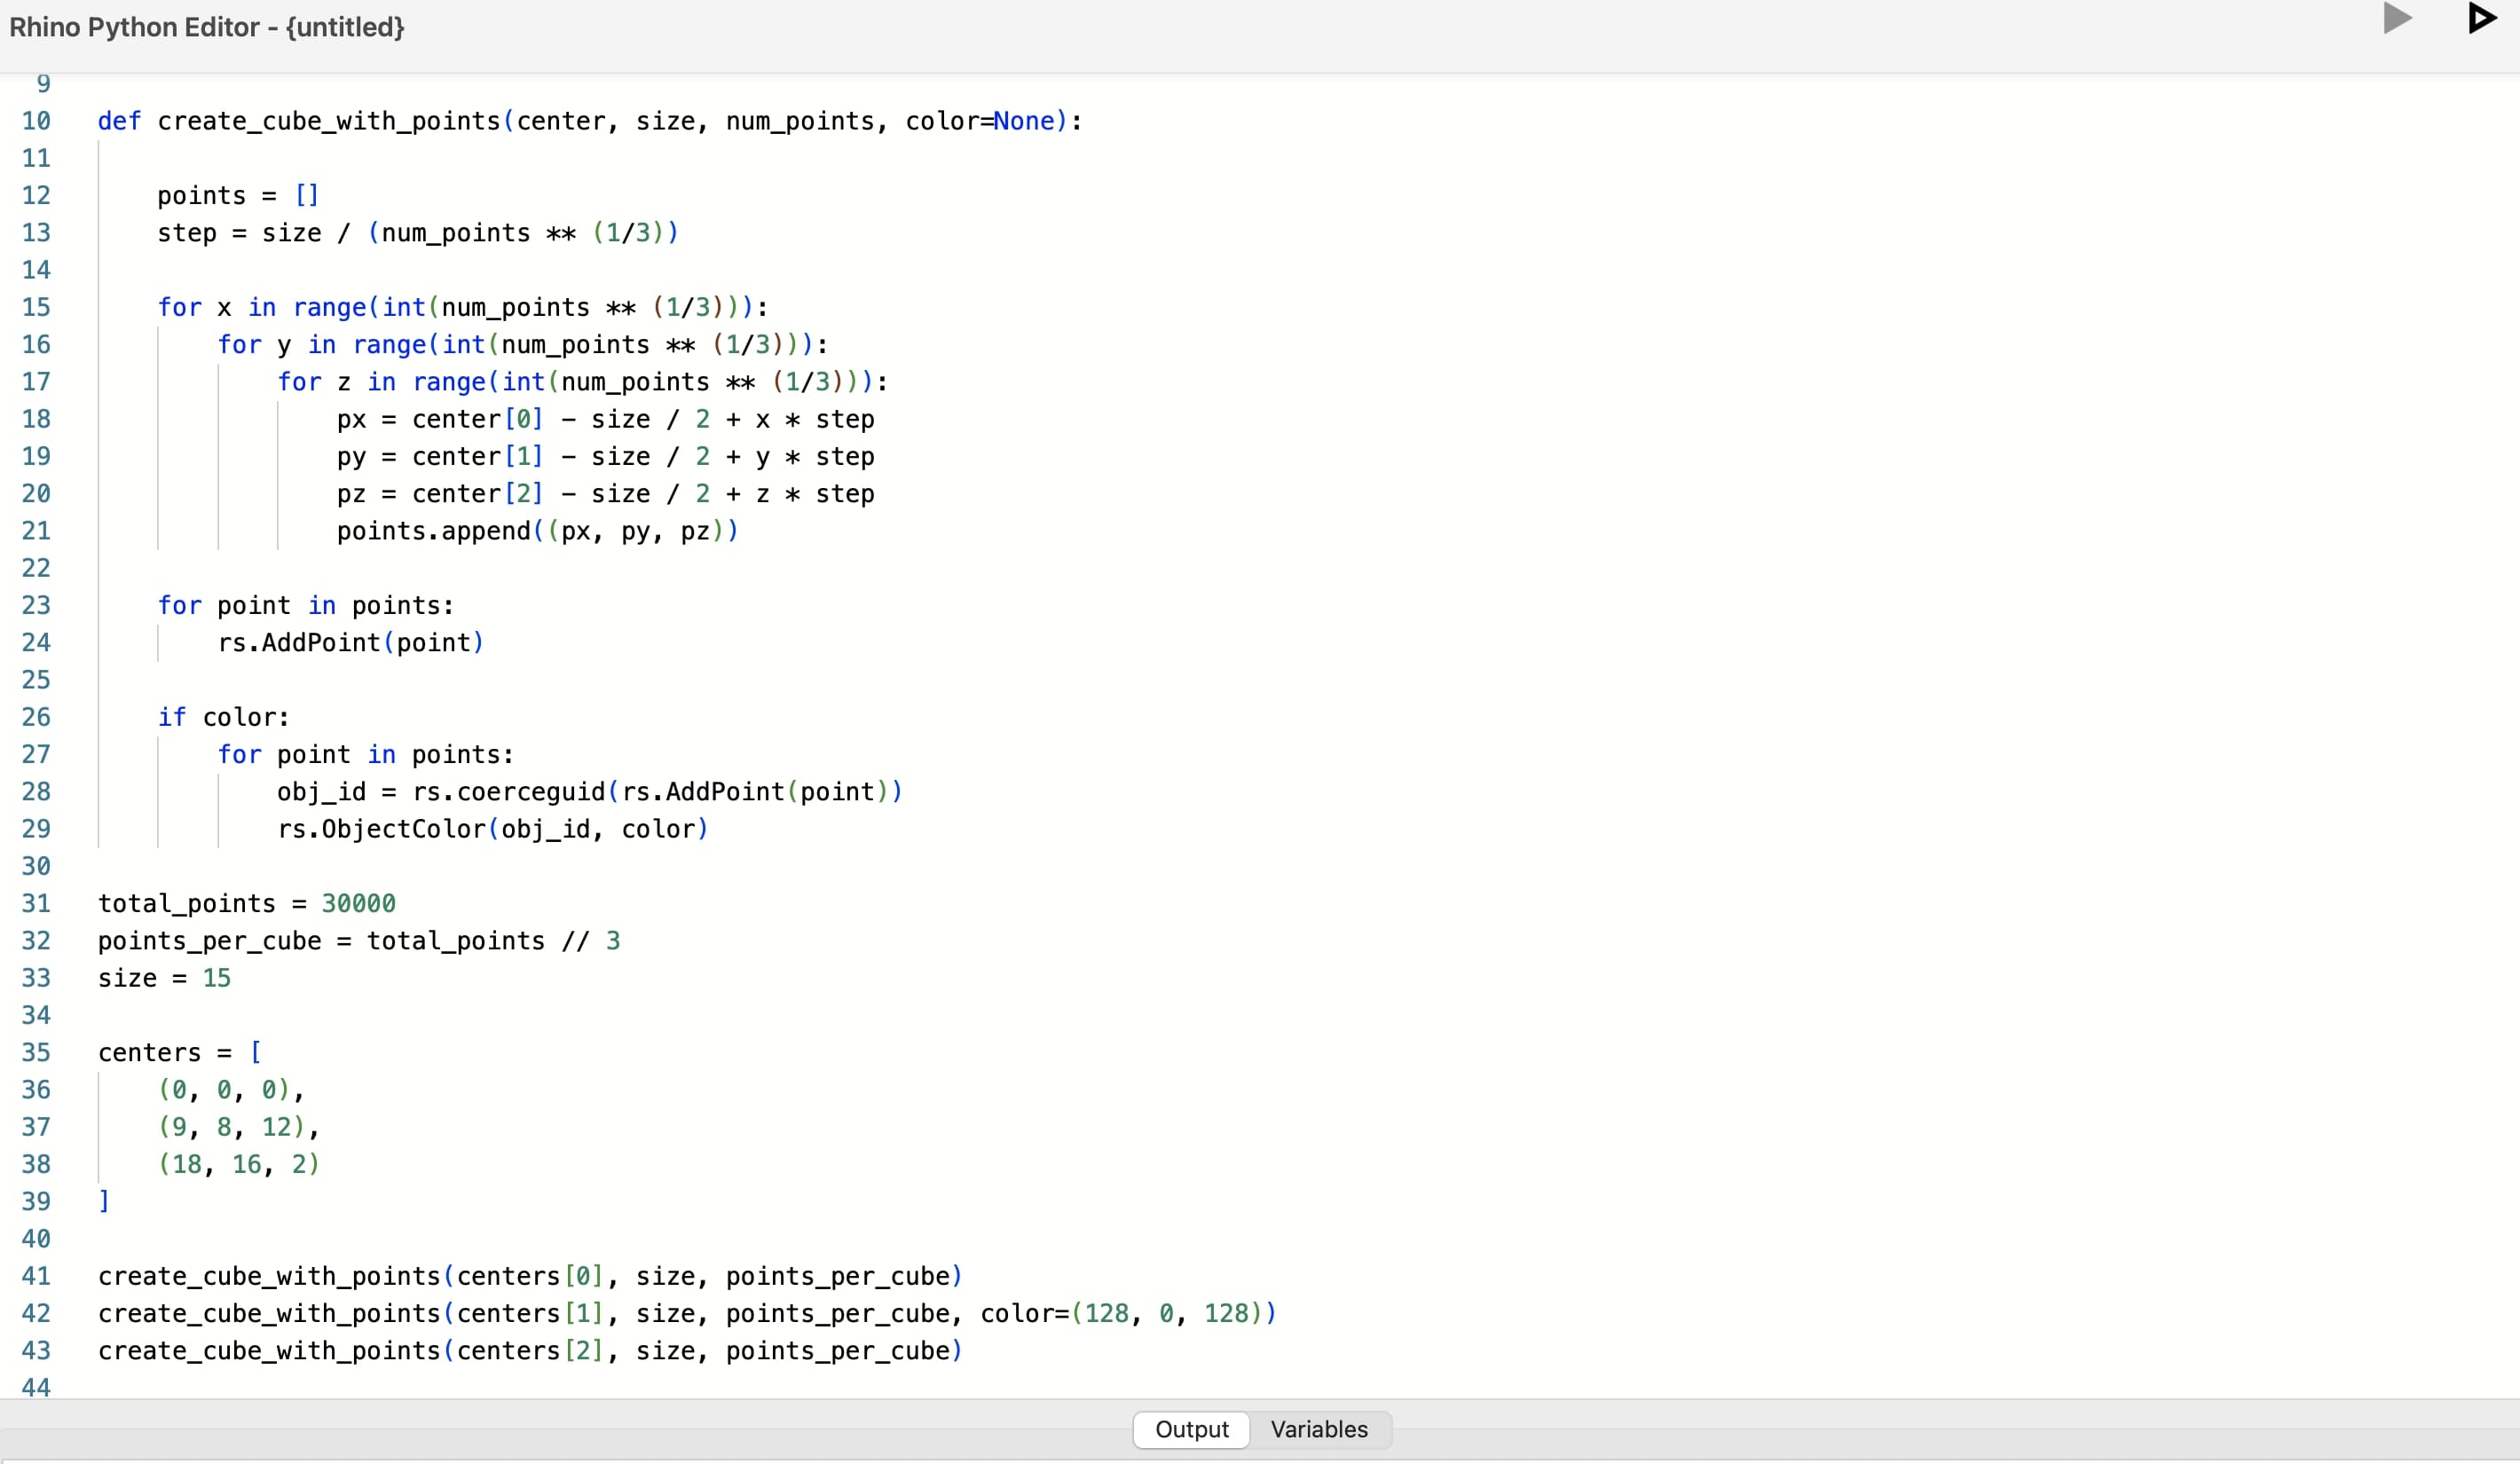Viewport: 2520px width, 1464px height.
Task: Click the window title Rhino Python Editor
Action: tap(205, 27)
